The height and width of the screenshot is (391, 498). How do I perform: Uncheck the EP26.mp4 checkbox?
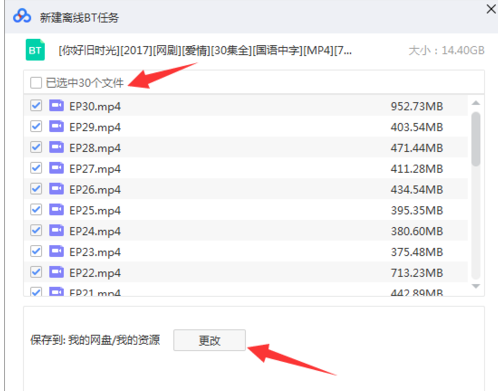coord(36,189)
